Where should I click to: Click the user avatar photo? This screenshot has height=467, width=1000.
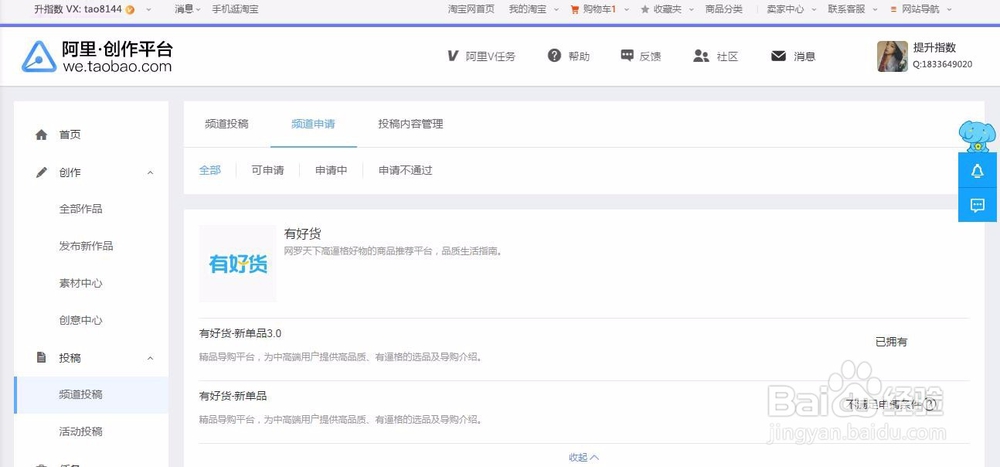[892, 56]
